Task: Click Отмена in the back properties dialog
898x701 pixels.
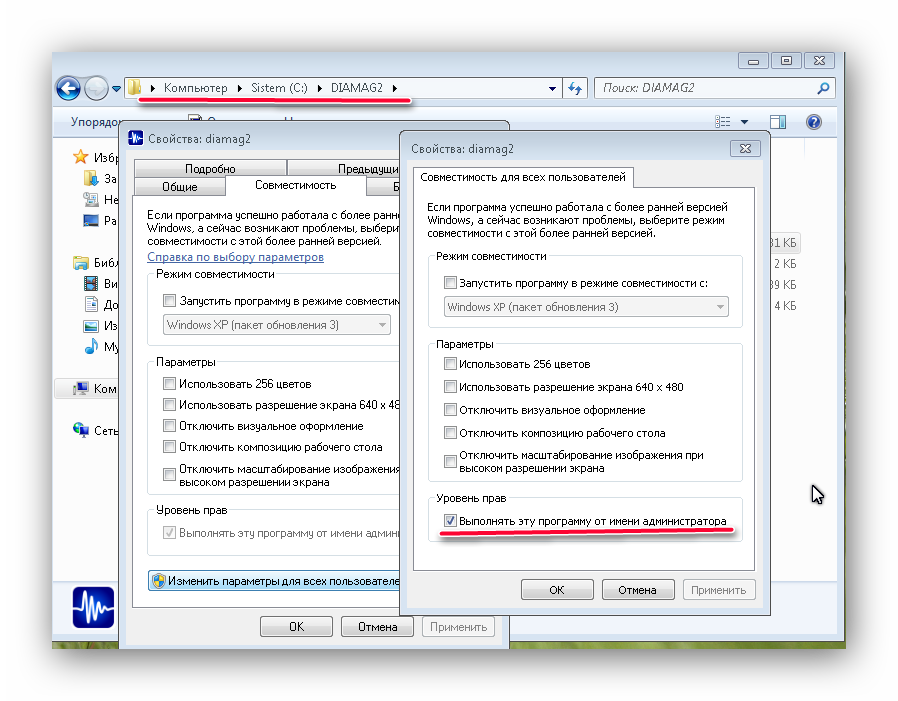Action: (x=377, y=627)
